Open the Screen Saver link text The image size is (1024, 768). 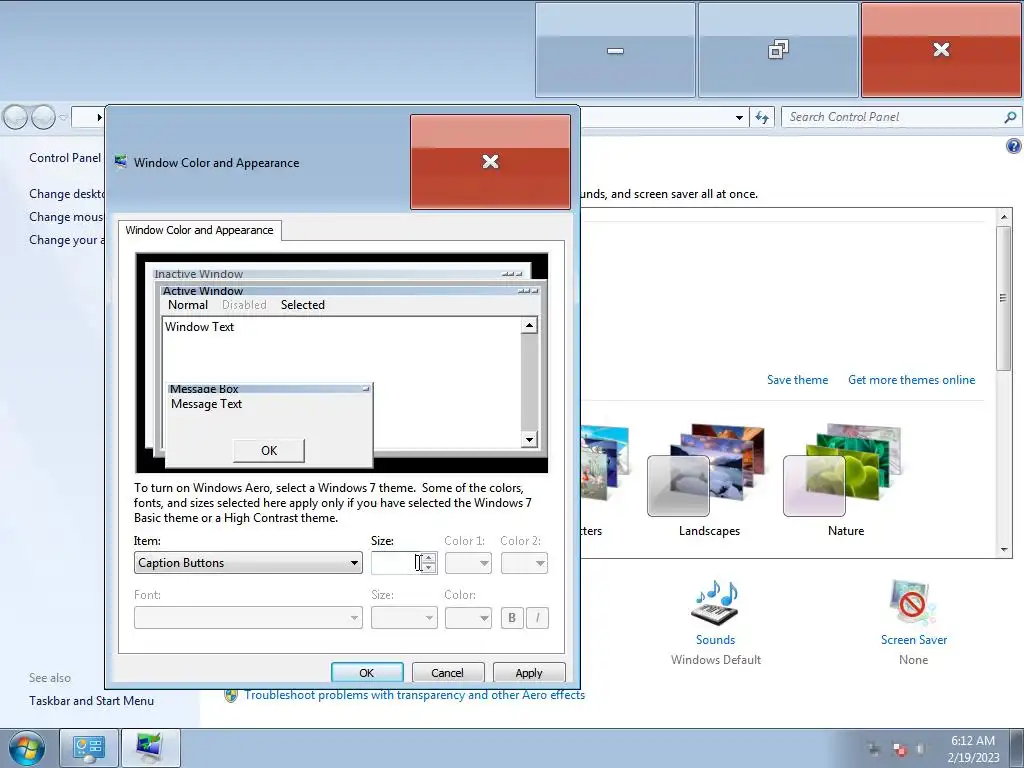(914, 640)
